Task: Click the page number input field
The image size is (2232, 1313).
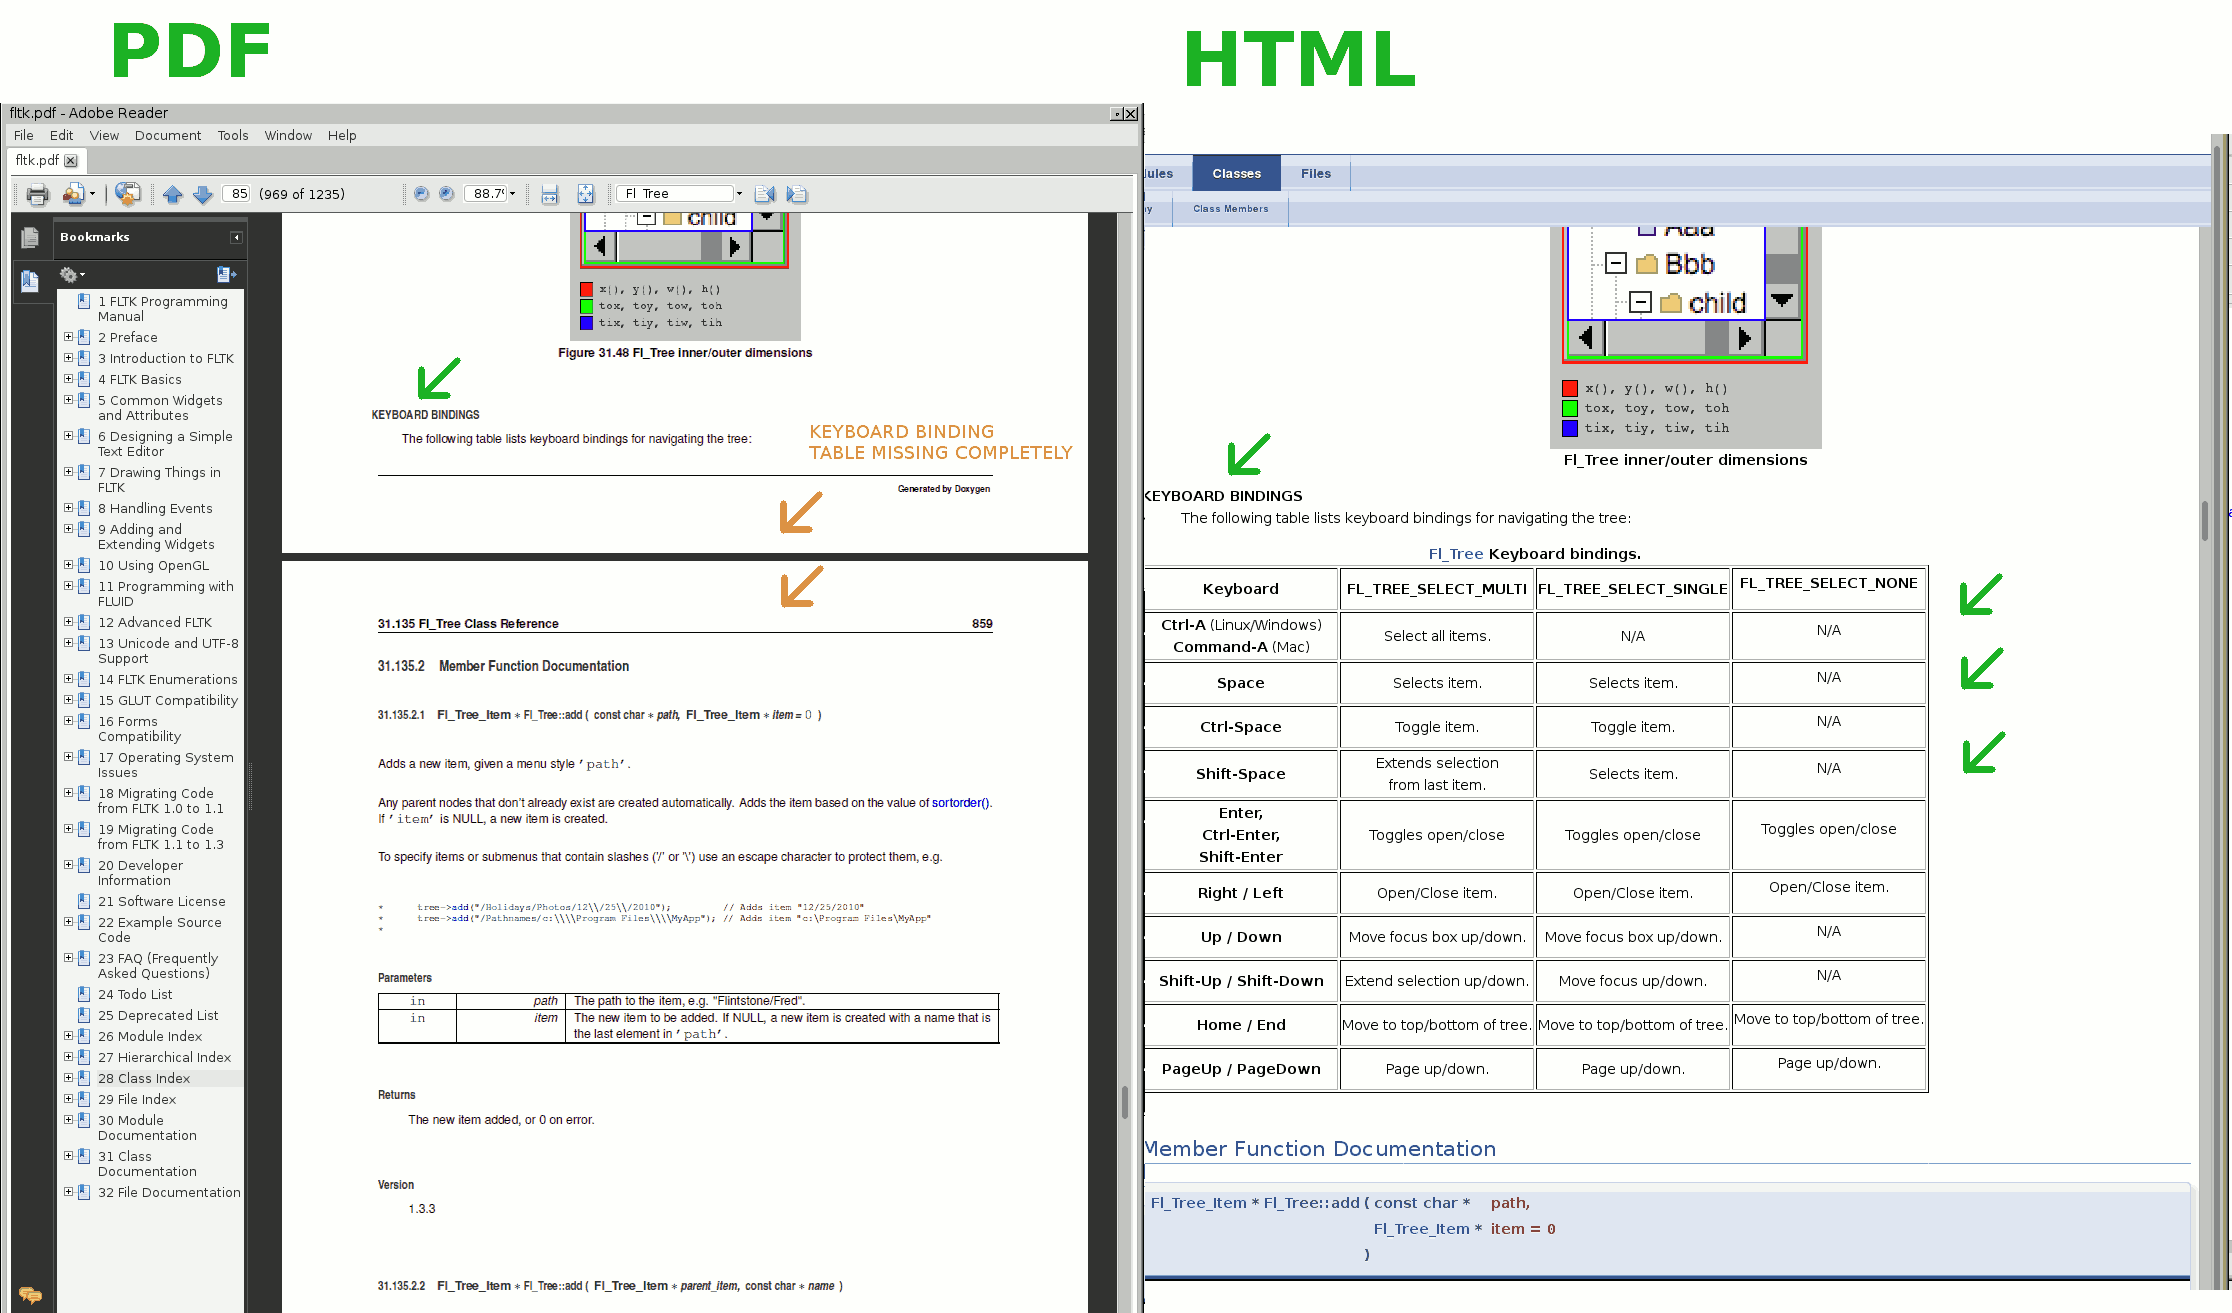Action: tap(237, 194)
